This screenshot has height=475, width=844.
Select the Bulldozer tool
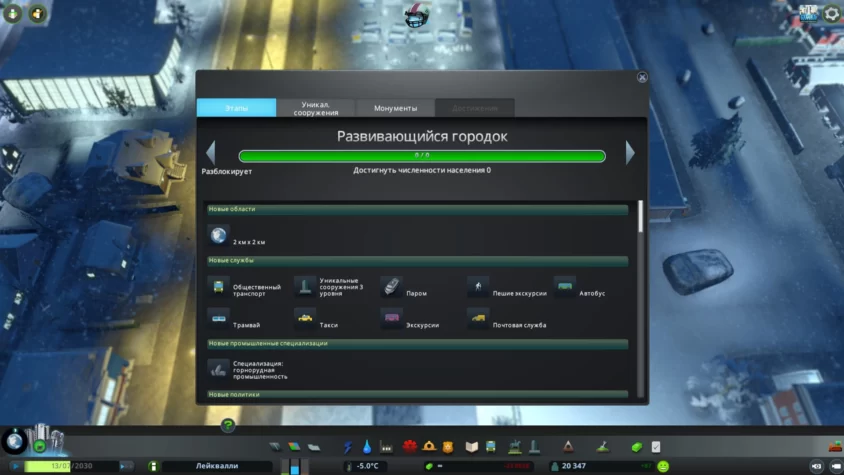pyautogui.click(x=835, y=447)
